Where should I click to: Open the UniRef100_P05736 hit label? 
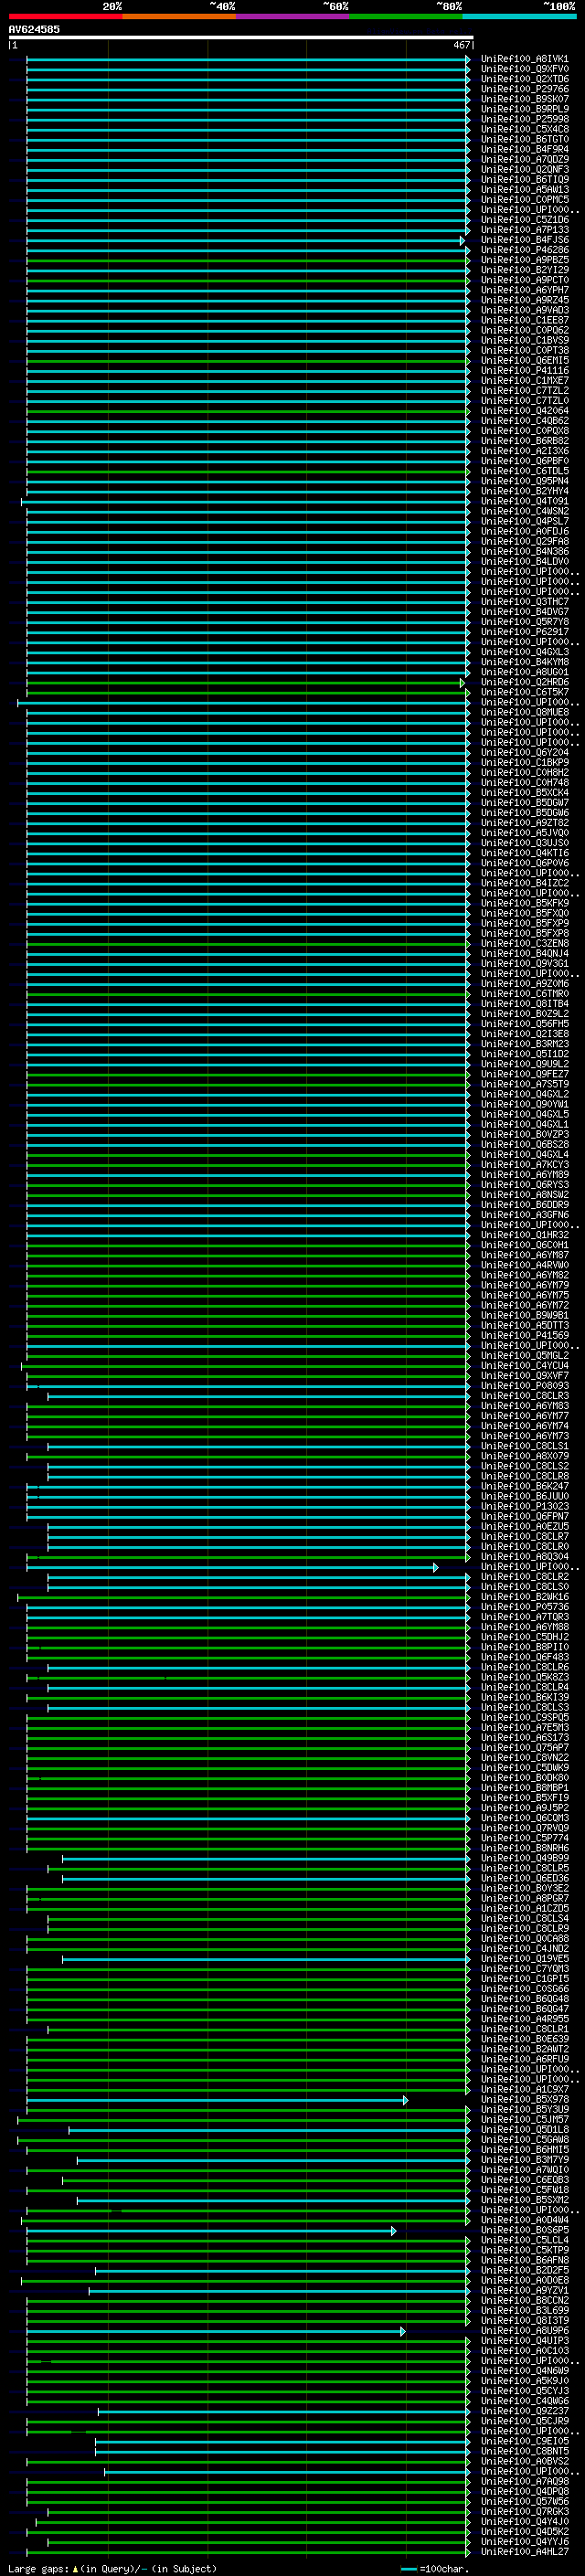(x=524, y=1607)
